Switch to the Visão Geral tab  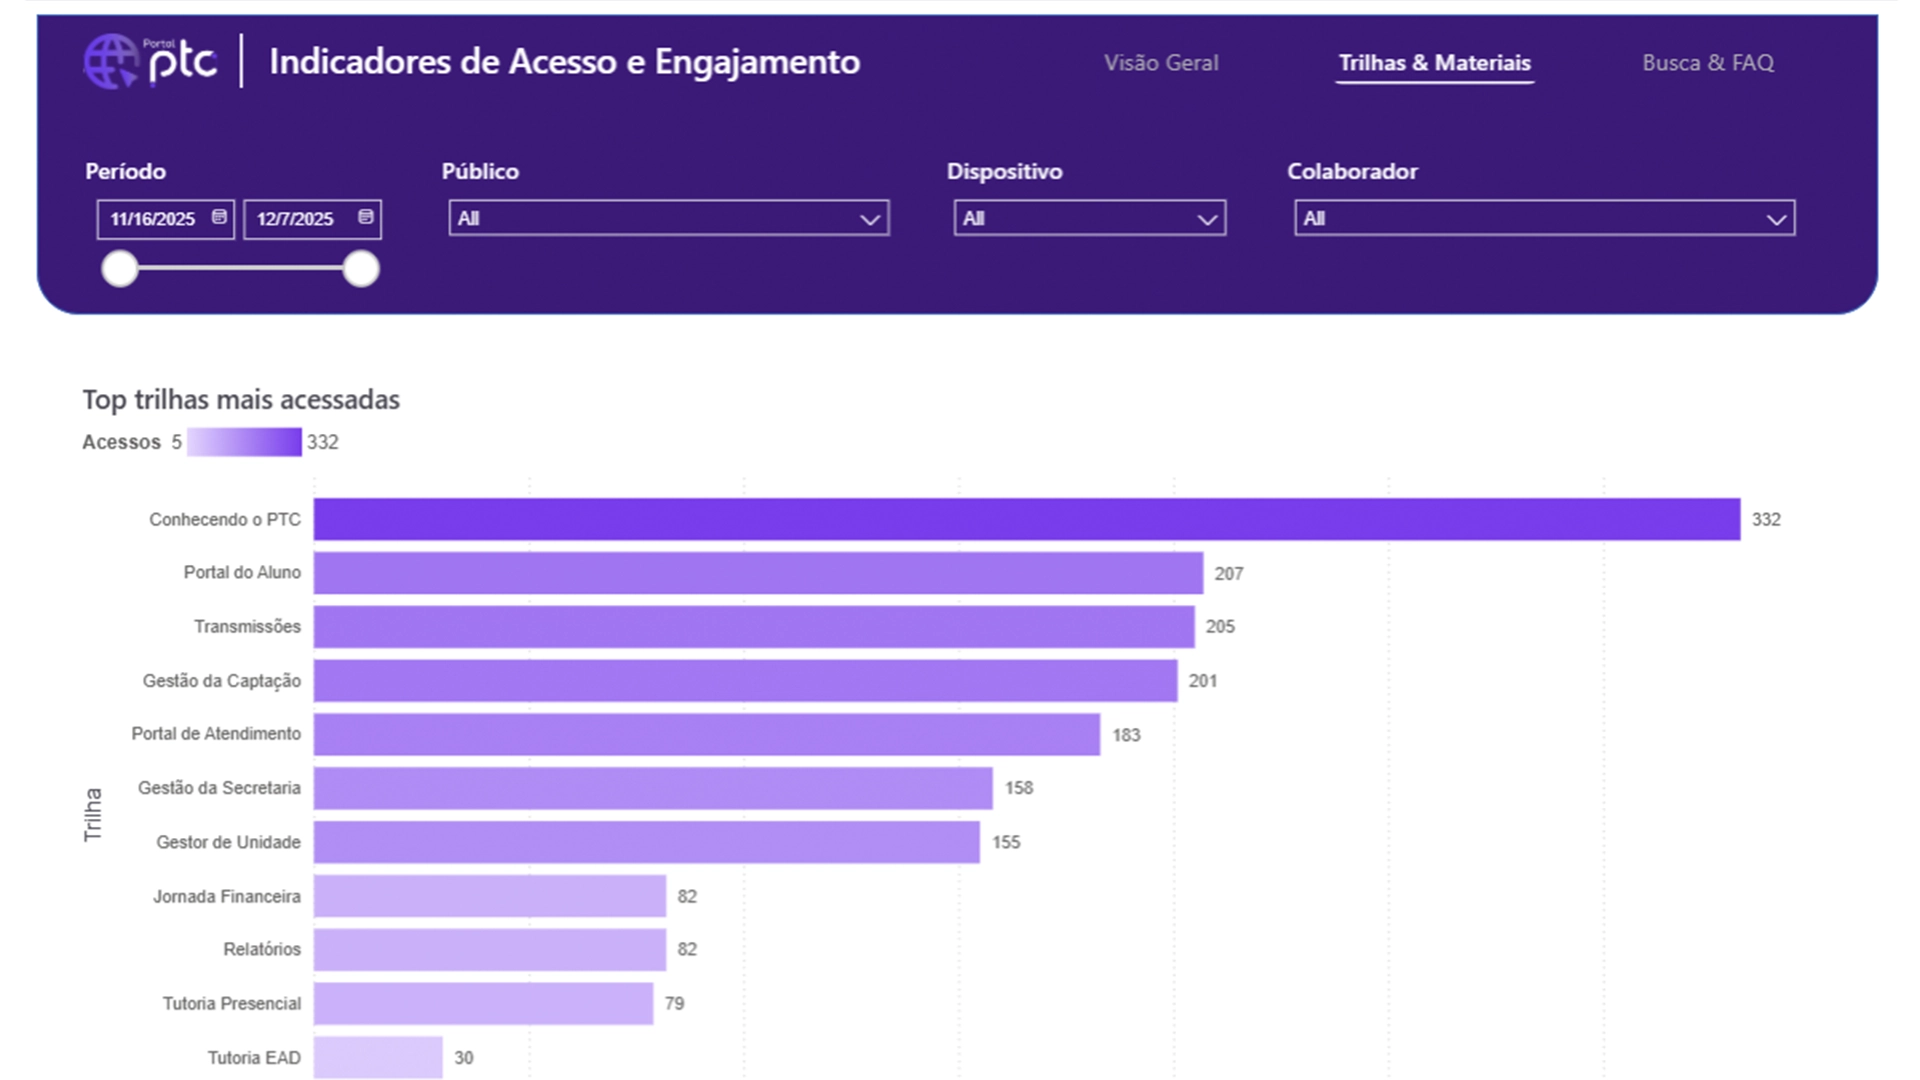(x=1161, y=63)
